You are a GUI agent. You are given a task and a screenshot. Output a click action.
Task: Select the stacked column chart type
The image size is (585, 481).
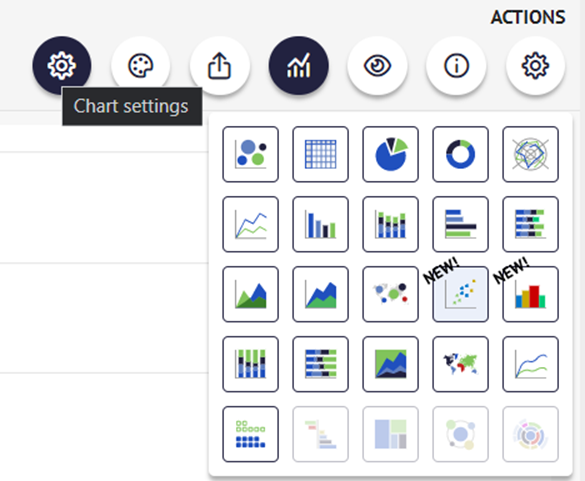pyautogui.click(x=390, y=224)
